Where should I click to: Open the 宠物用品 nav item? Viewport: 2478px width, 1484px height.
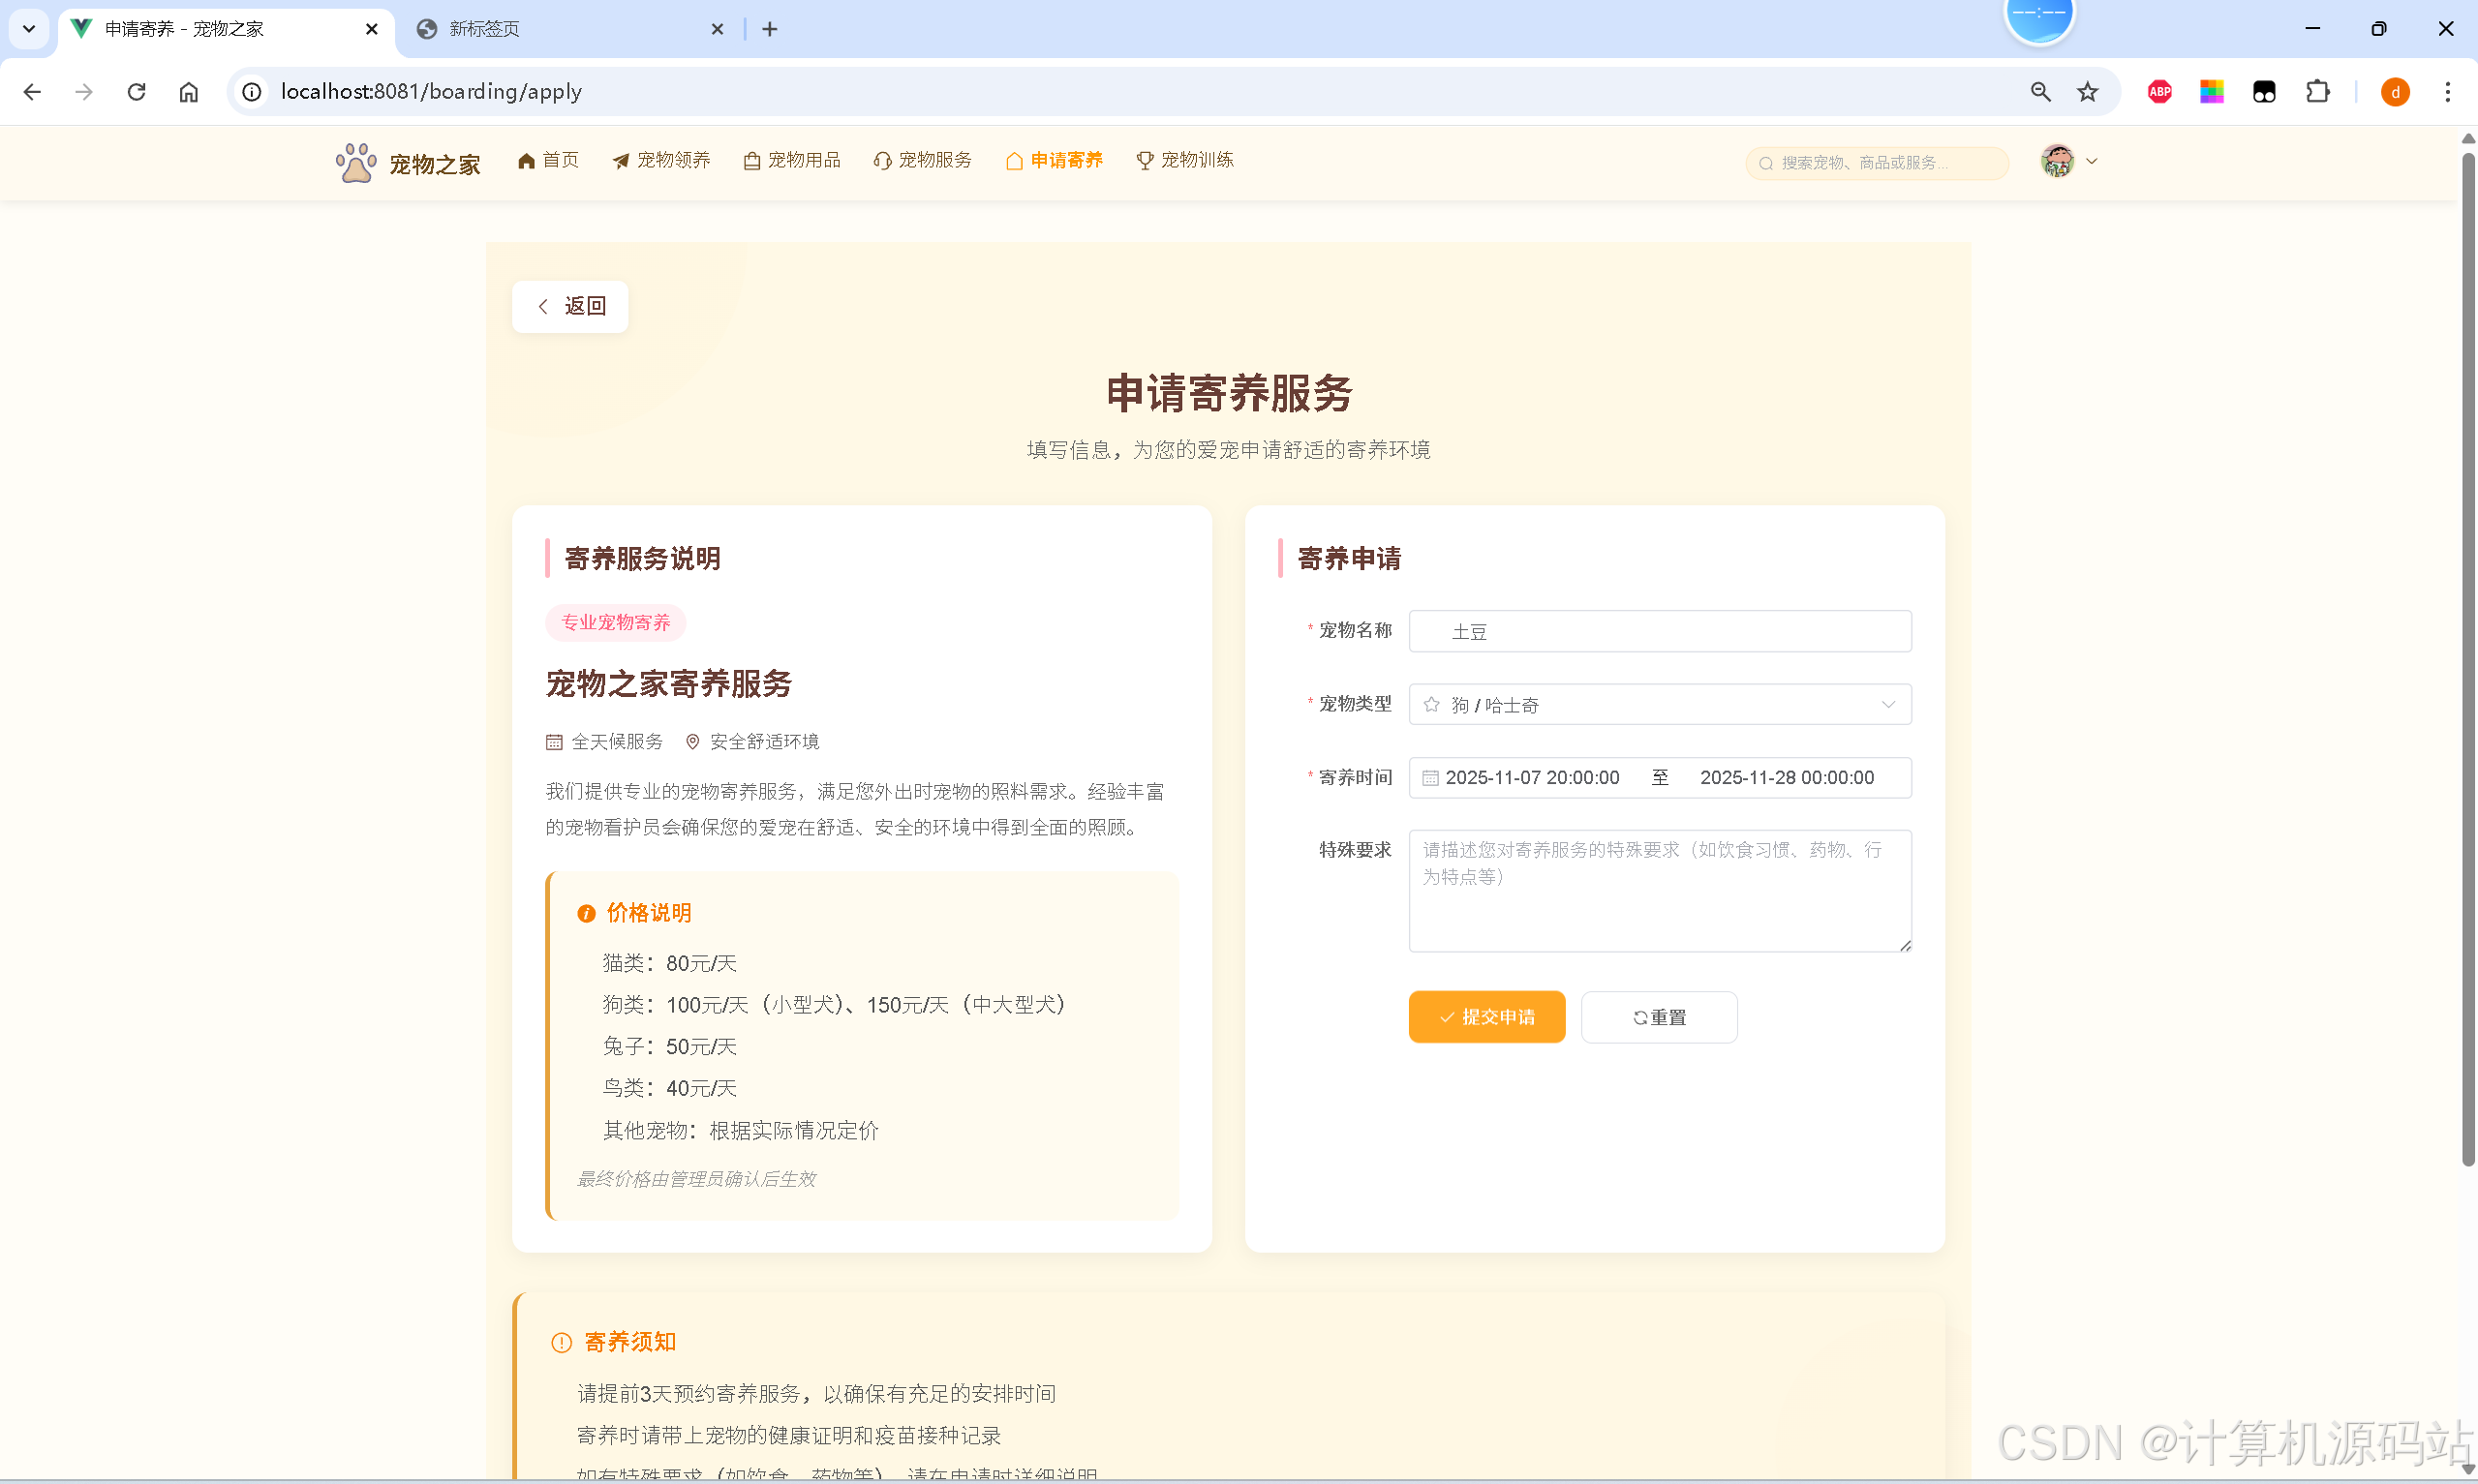click(792, 160)
